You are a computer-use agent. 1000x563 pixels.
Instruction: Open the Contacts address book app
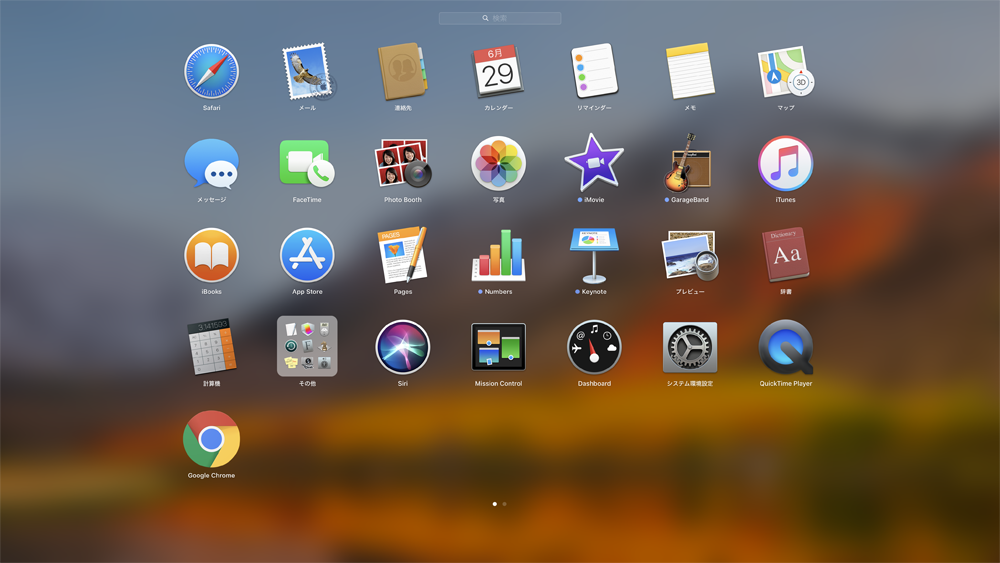402,71
